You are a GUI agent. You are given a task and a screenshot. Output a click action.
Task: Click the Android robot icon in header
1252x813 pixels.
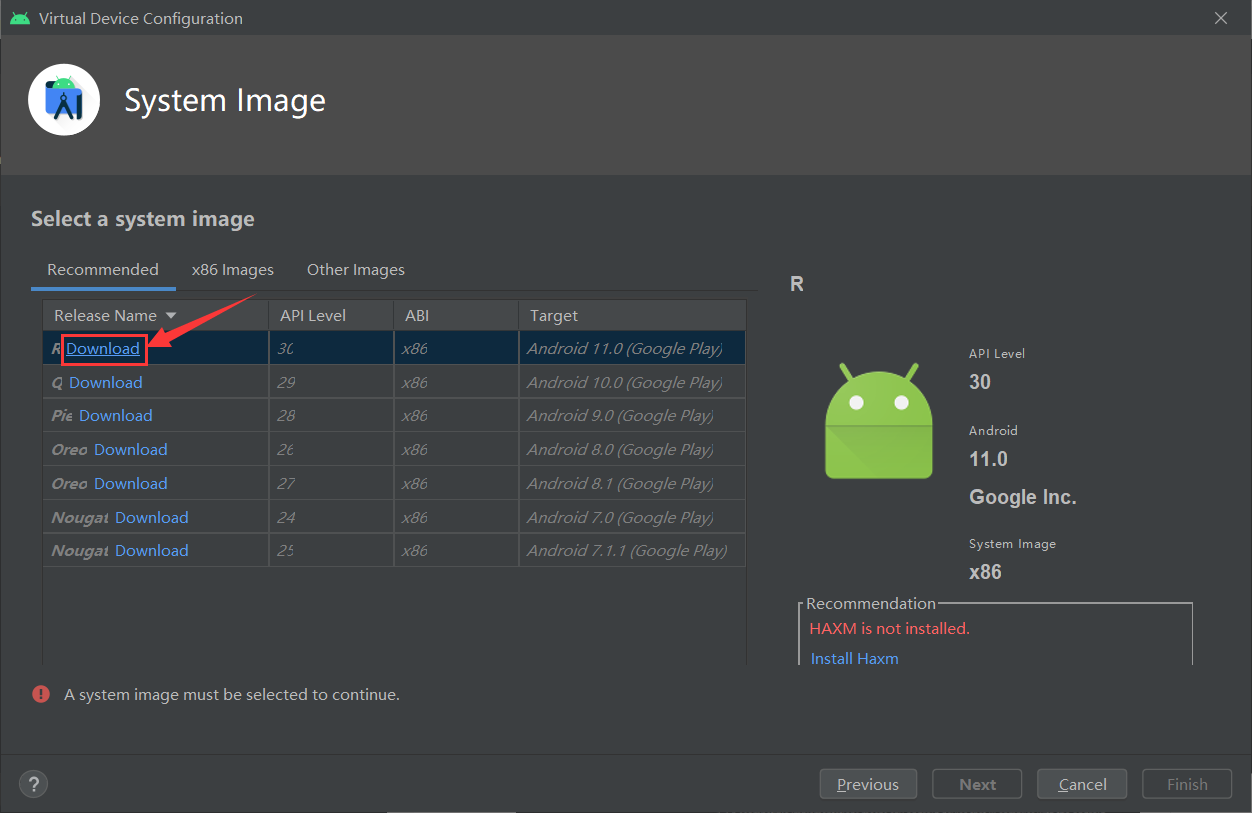(x=63, y=99)
